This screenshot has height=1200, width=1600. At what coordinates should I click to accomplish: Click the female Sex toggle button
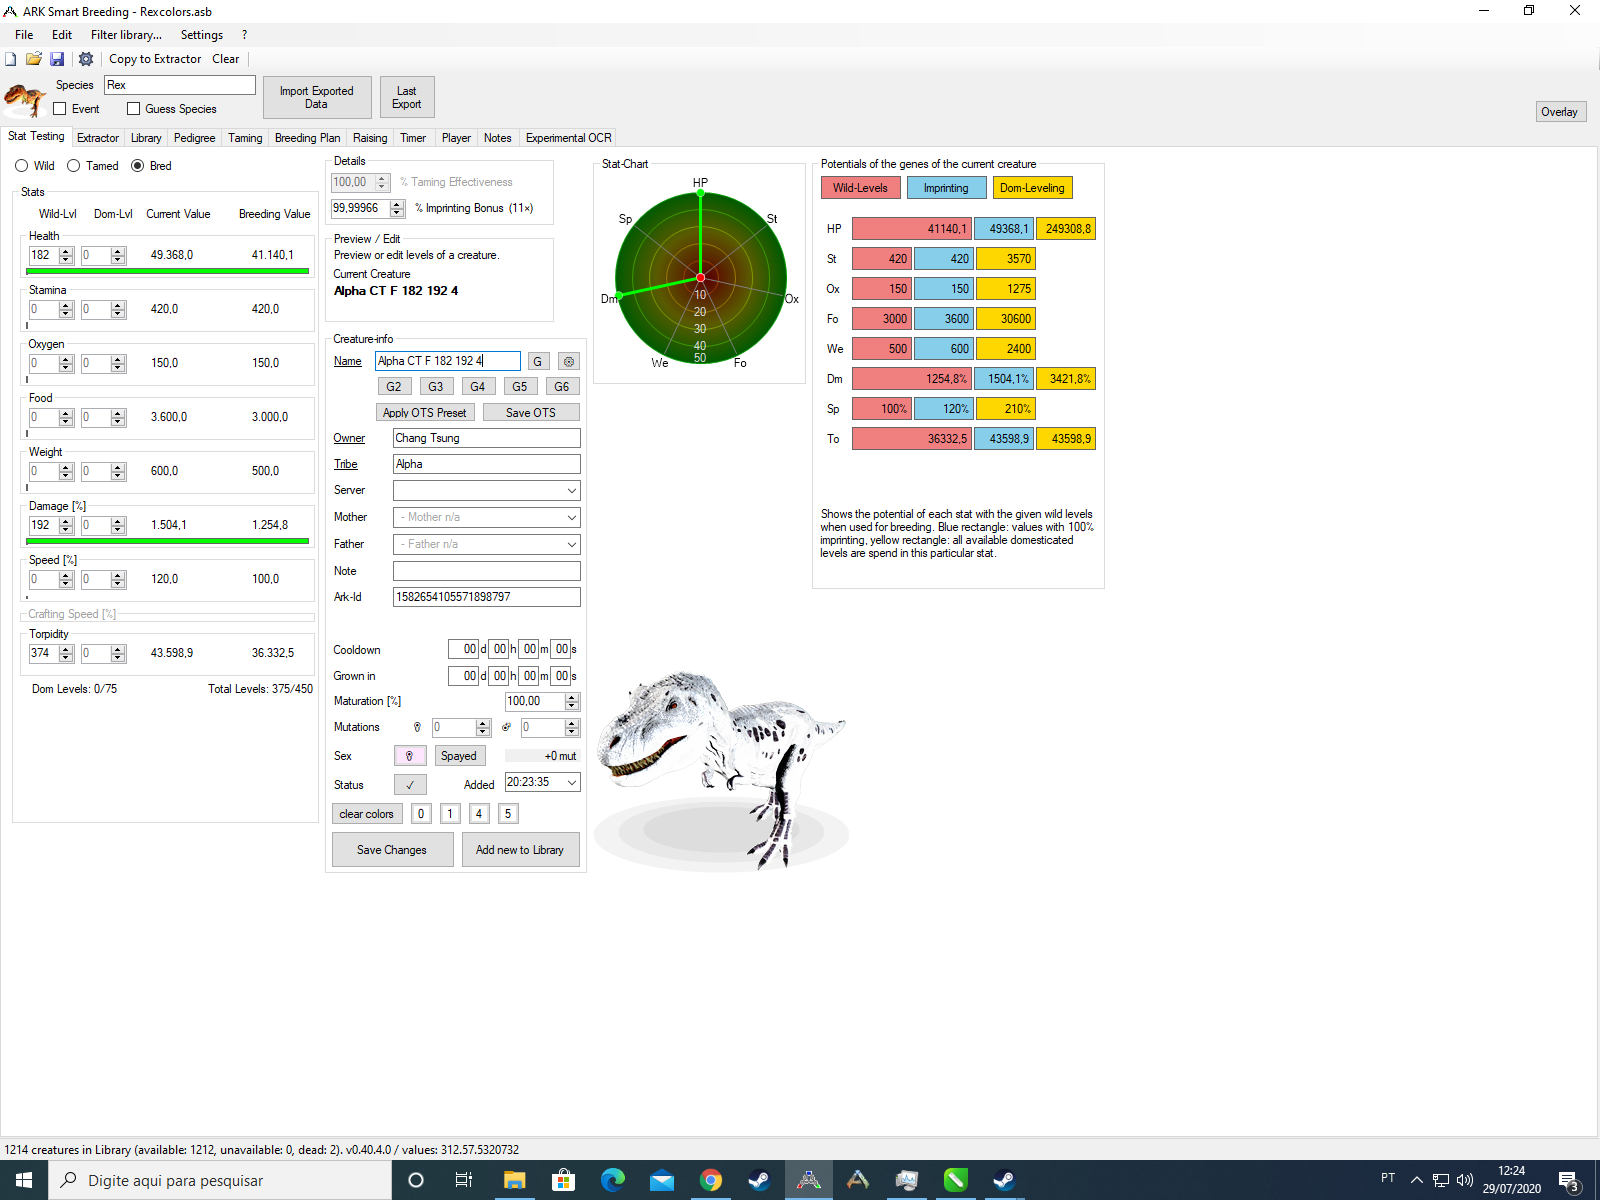click(x=410, y=756)
